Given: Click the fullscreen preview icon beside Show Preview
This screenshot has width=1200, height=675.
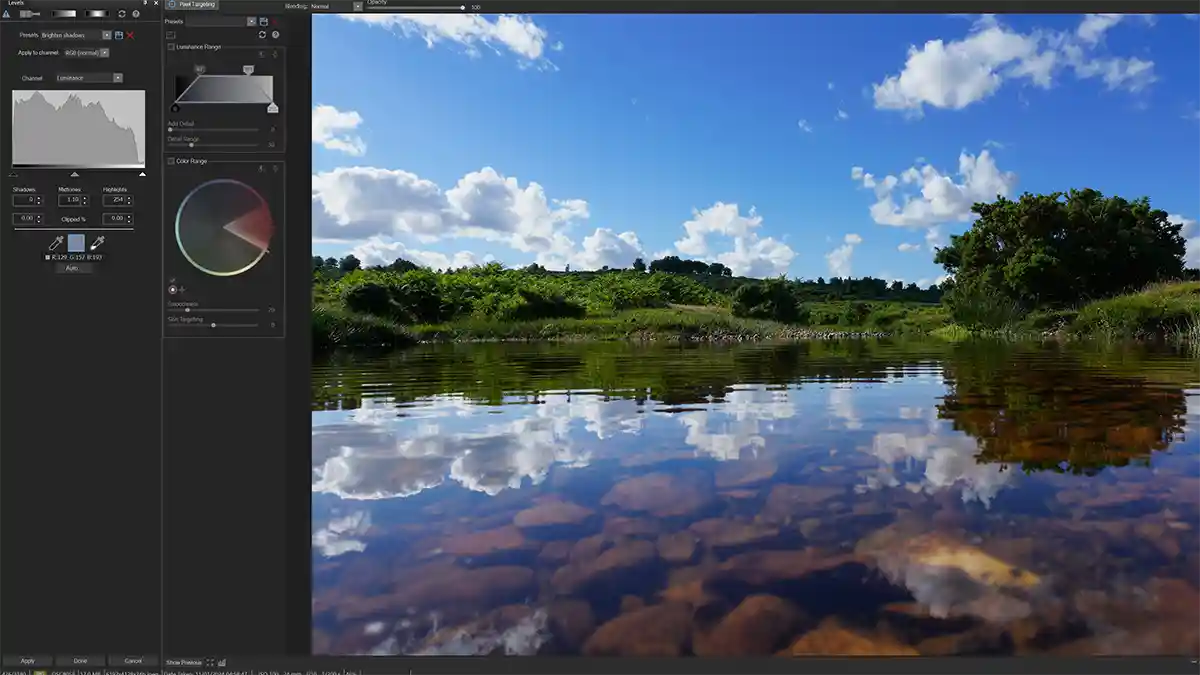Looking at the screenshot, I should pos(210,662).
